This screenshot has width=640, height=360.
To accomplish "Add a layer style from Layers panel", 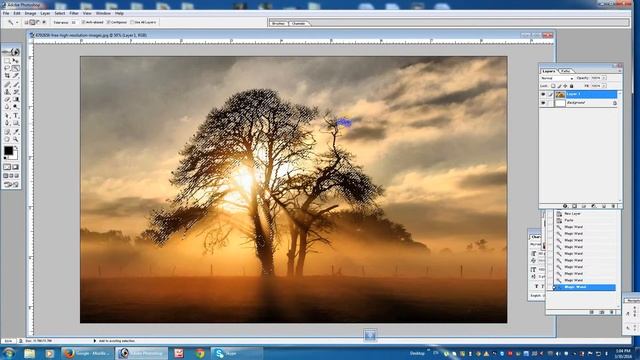I will click(566, 206).
